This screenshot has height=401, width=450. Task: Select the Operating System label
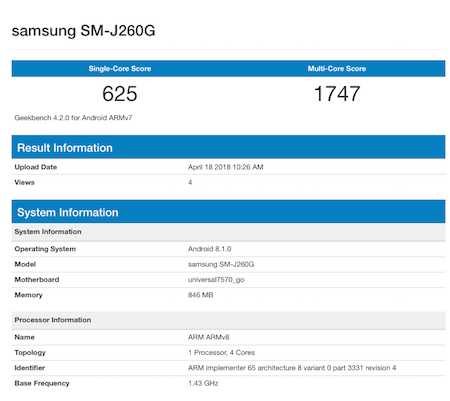[45, 249]
